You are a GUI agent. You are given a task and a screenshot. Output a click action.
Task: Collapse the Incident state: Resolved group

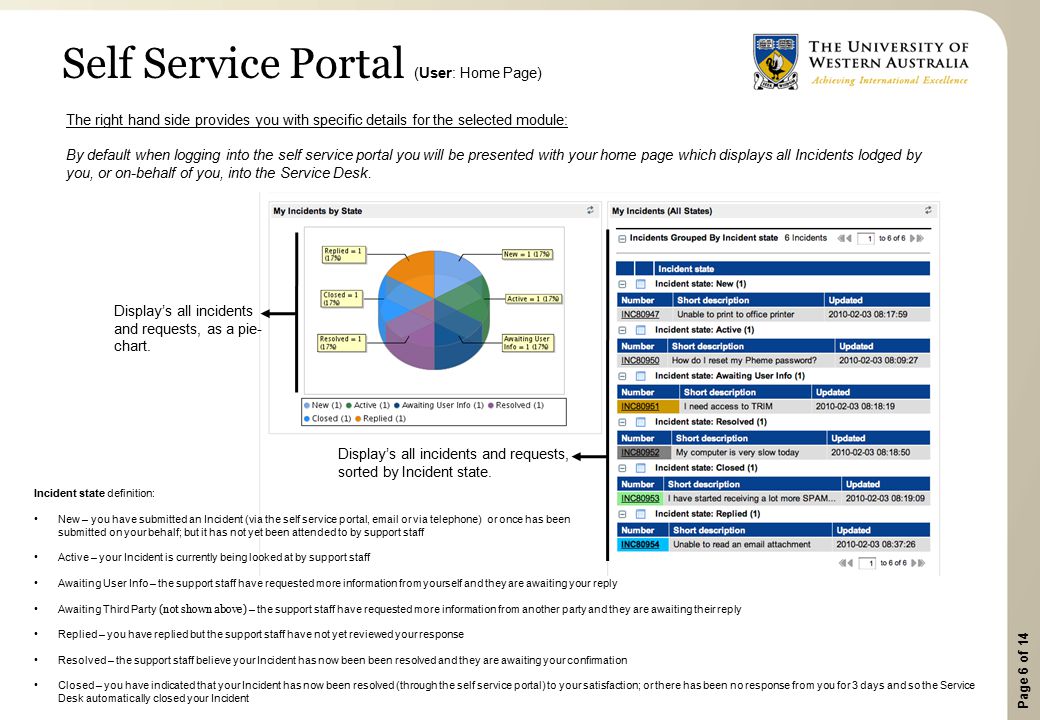[x=622, y=422]
